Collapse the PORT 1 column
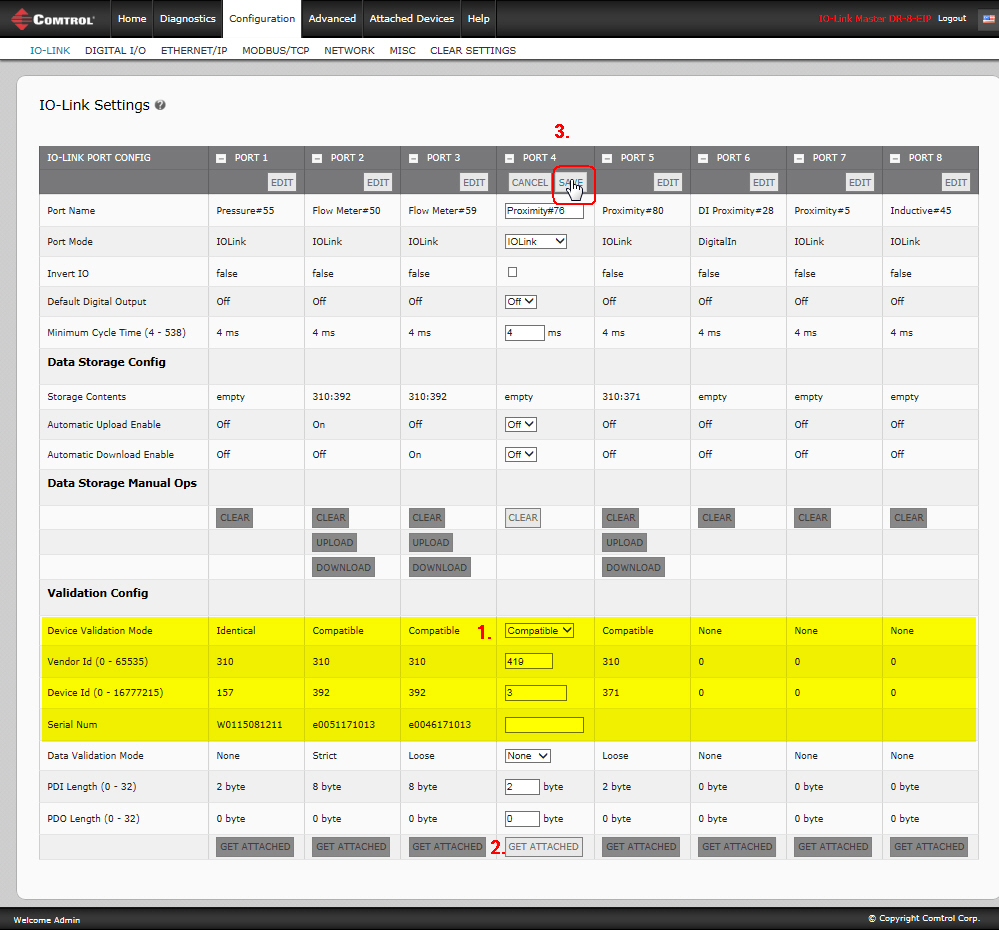The width and height of the screenshot is (999, 930). click(221, 159)
